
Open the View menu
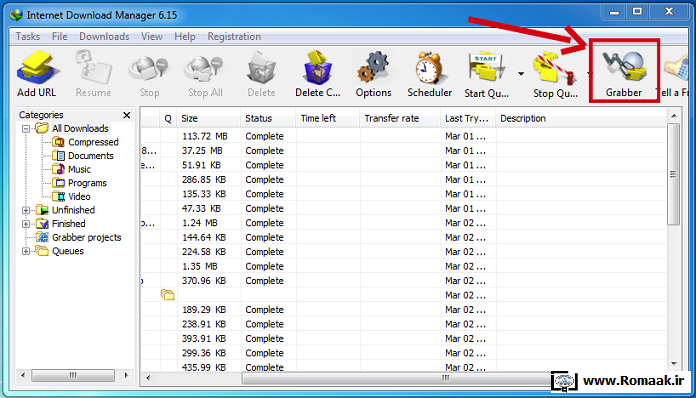click(x=152, y=36)
